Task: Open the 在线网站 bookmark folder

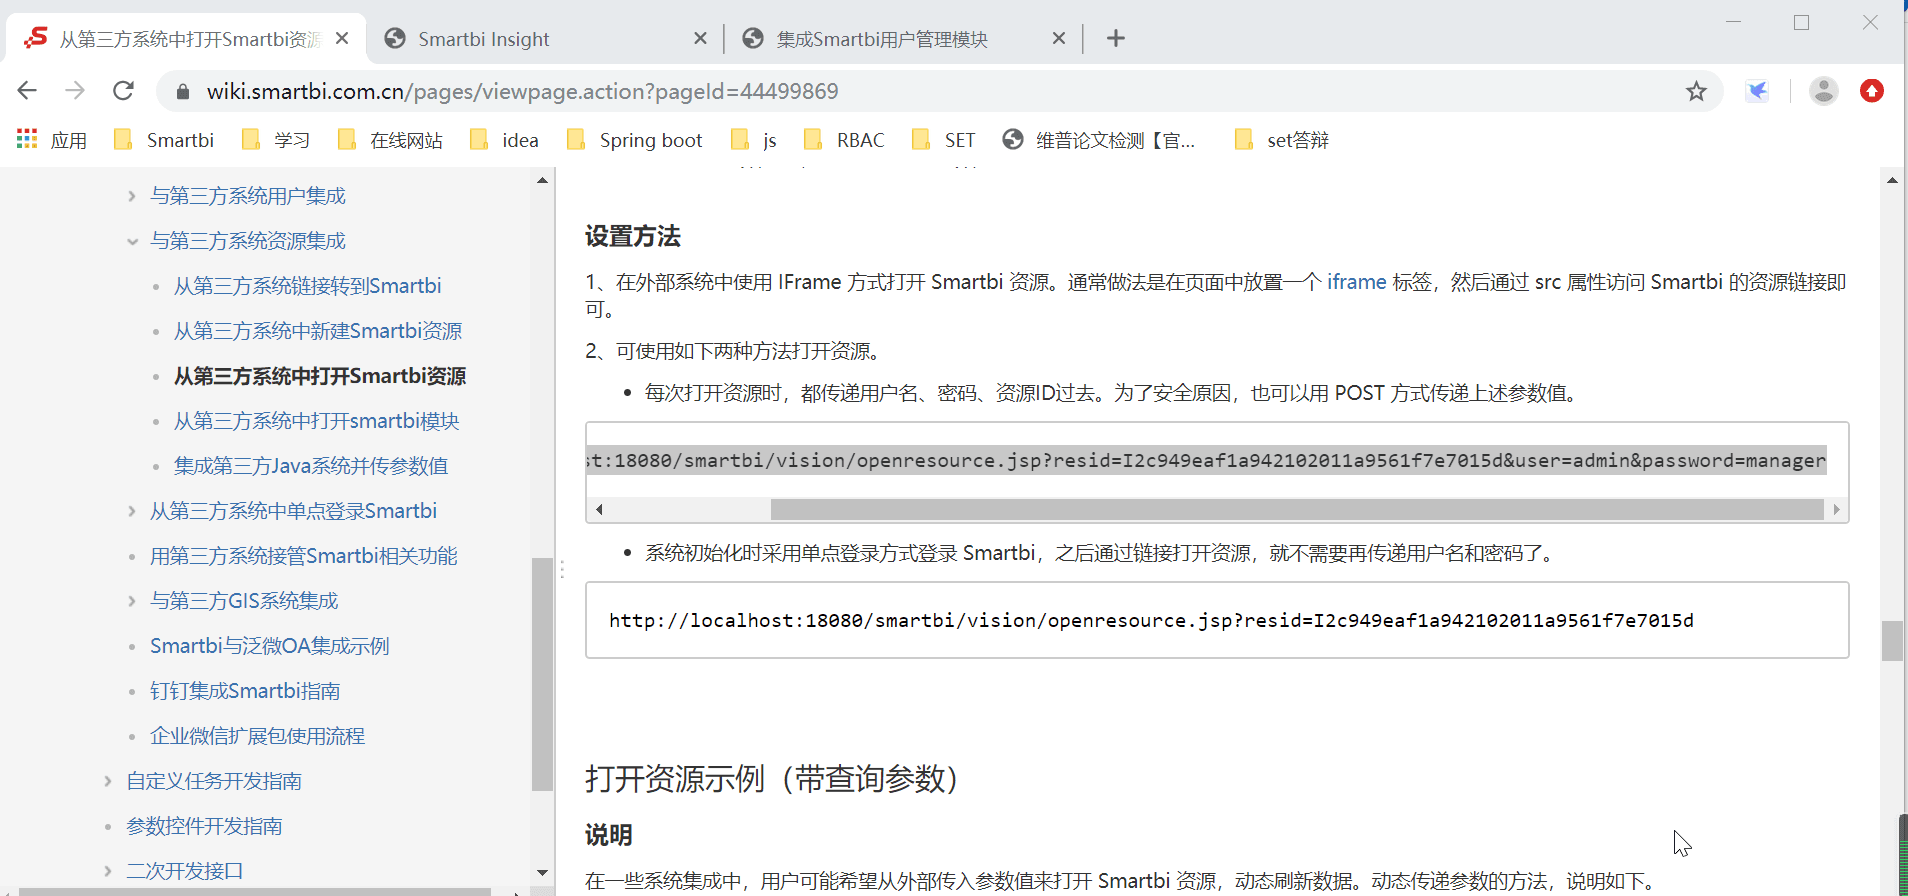Action: click(390, 140)
